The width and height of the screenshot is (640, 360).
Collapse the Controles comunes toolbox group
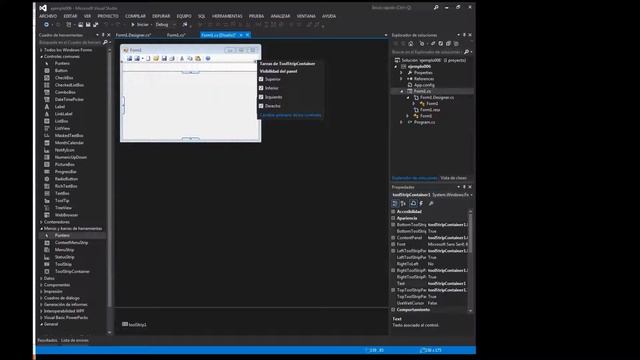[x=42, y=57]
